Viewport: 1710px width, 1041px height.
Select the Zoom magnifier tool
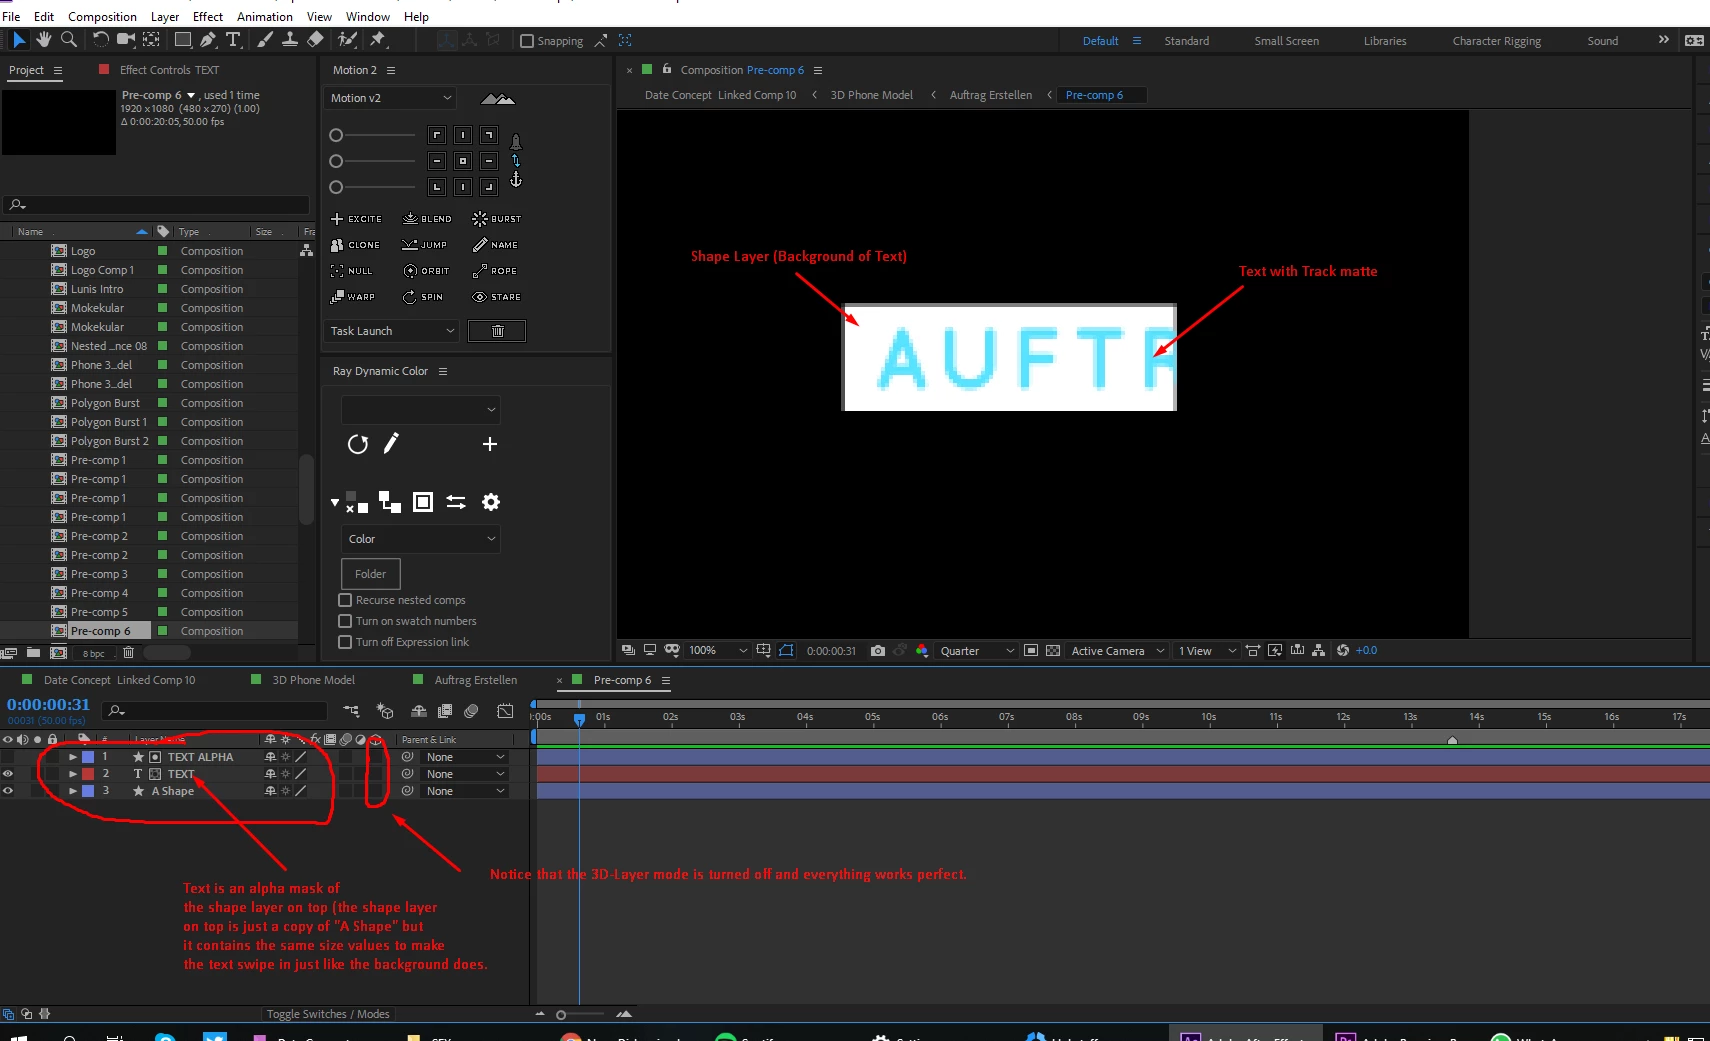[x=69, y=40]
